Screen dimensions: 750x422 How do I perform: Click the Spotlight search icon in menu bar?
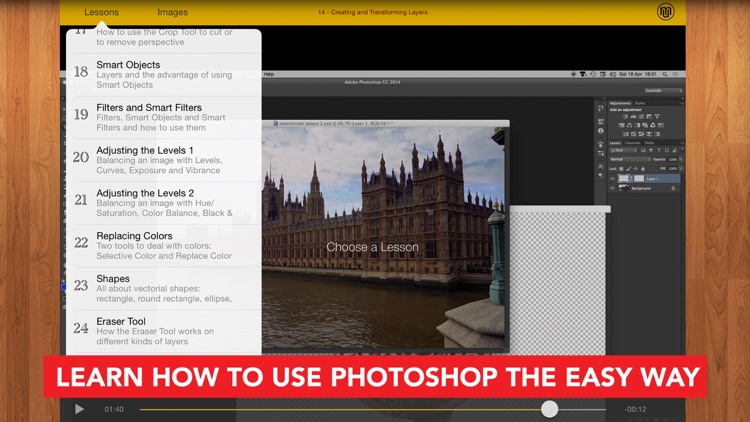click(665, 74)
